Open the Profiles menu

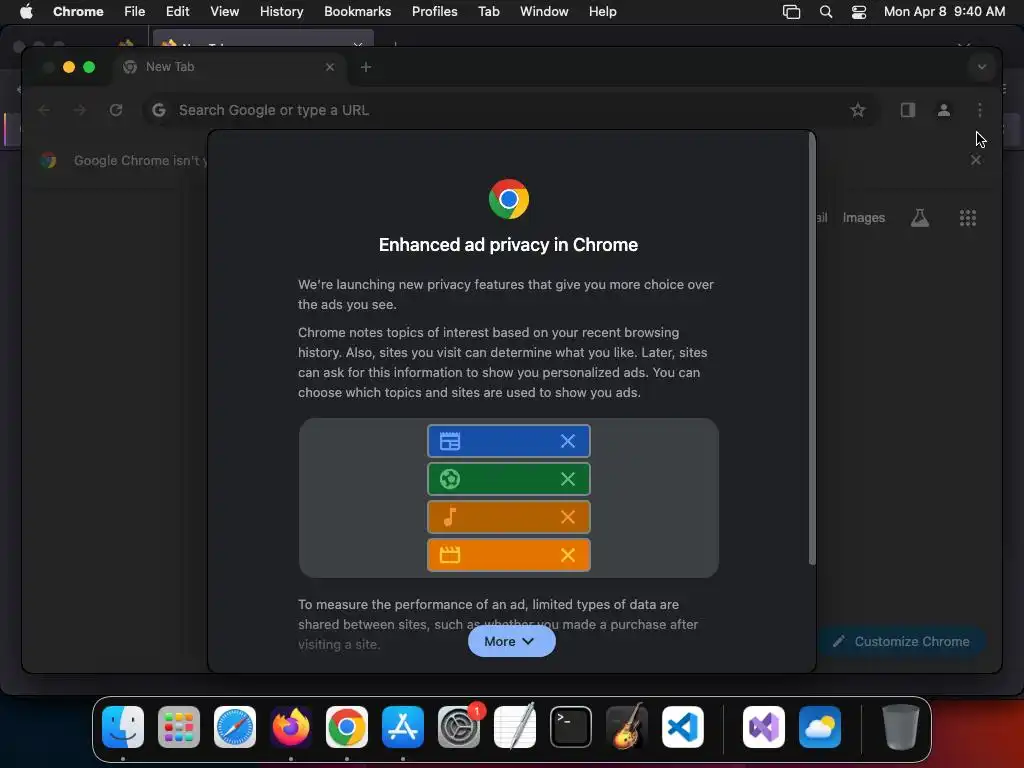point(434,11)
